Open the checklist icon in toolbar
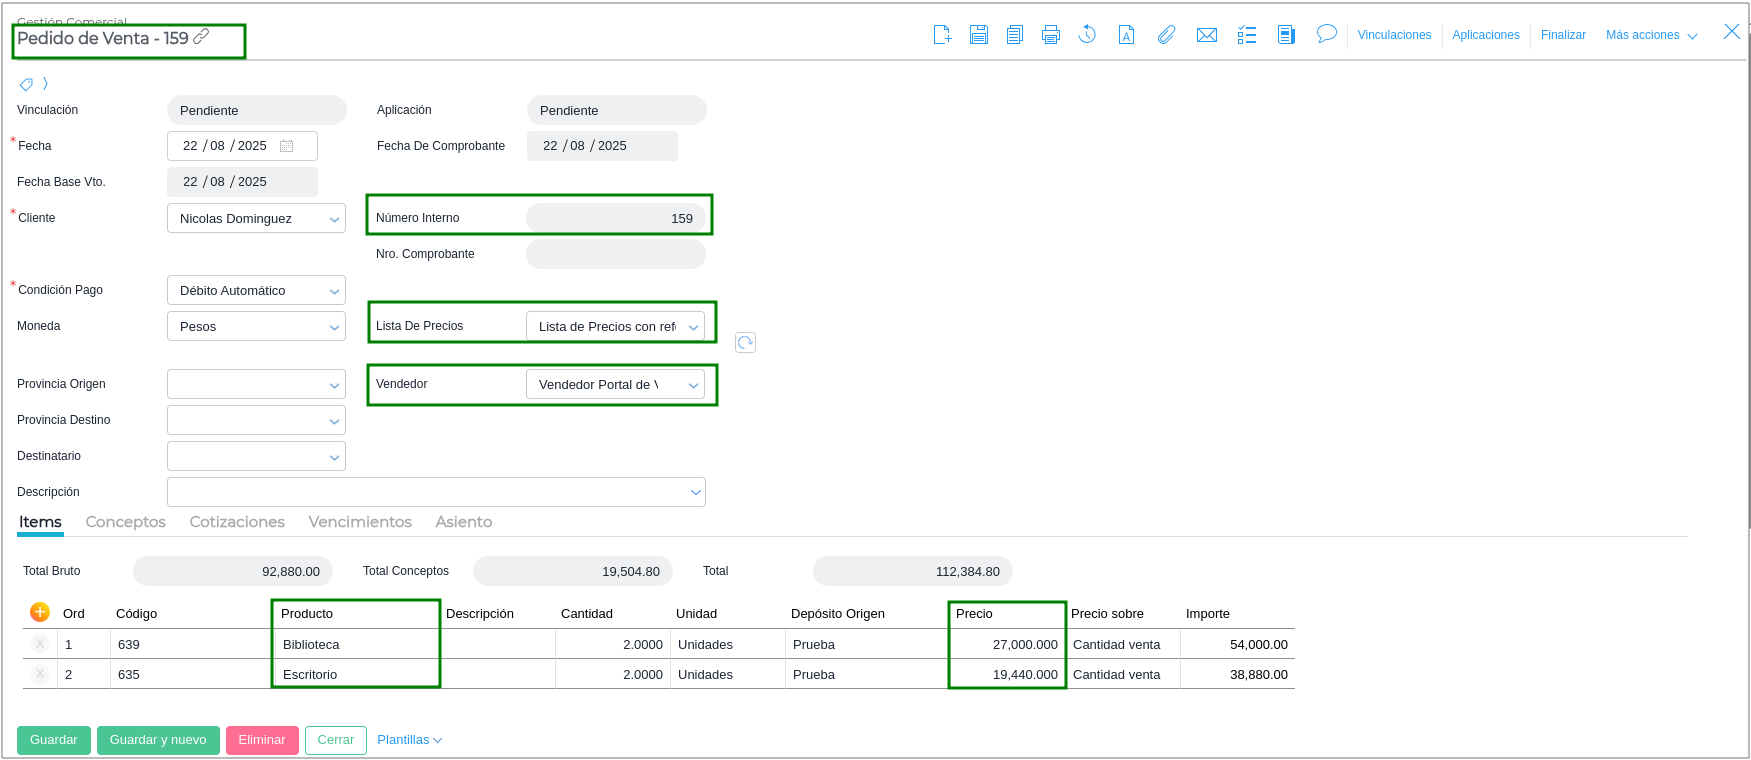1751x760 pixels. 1246,35
